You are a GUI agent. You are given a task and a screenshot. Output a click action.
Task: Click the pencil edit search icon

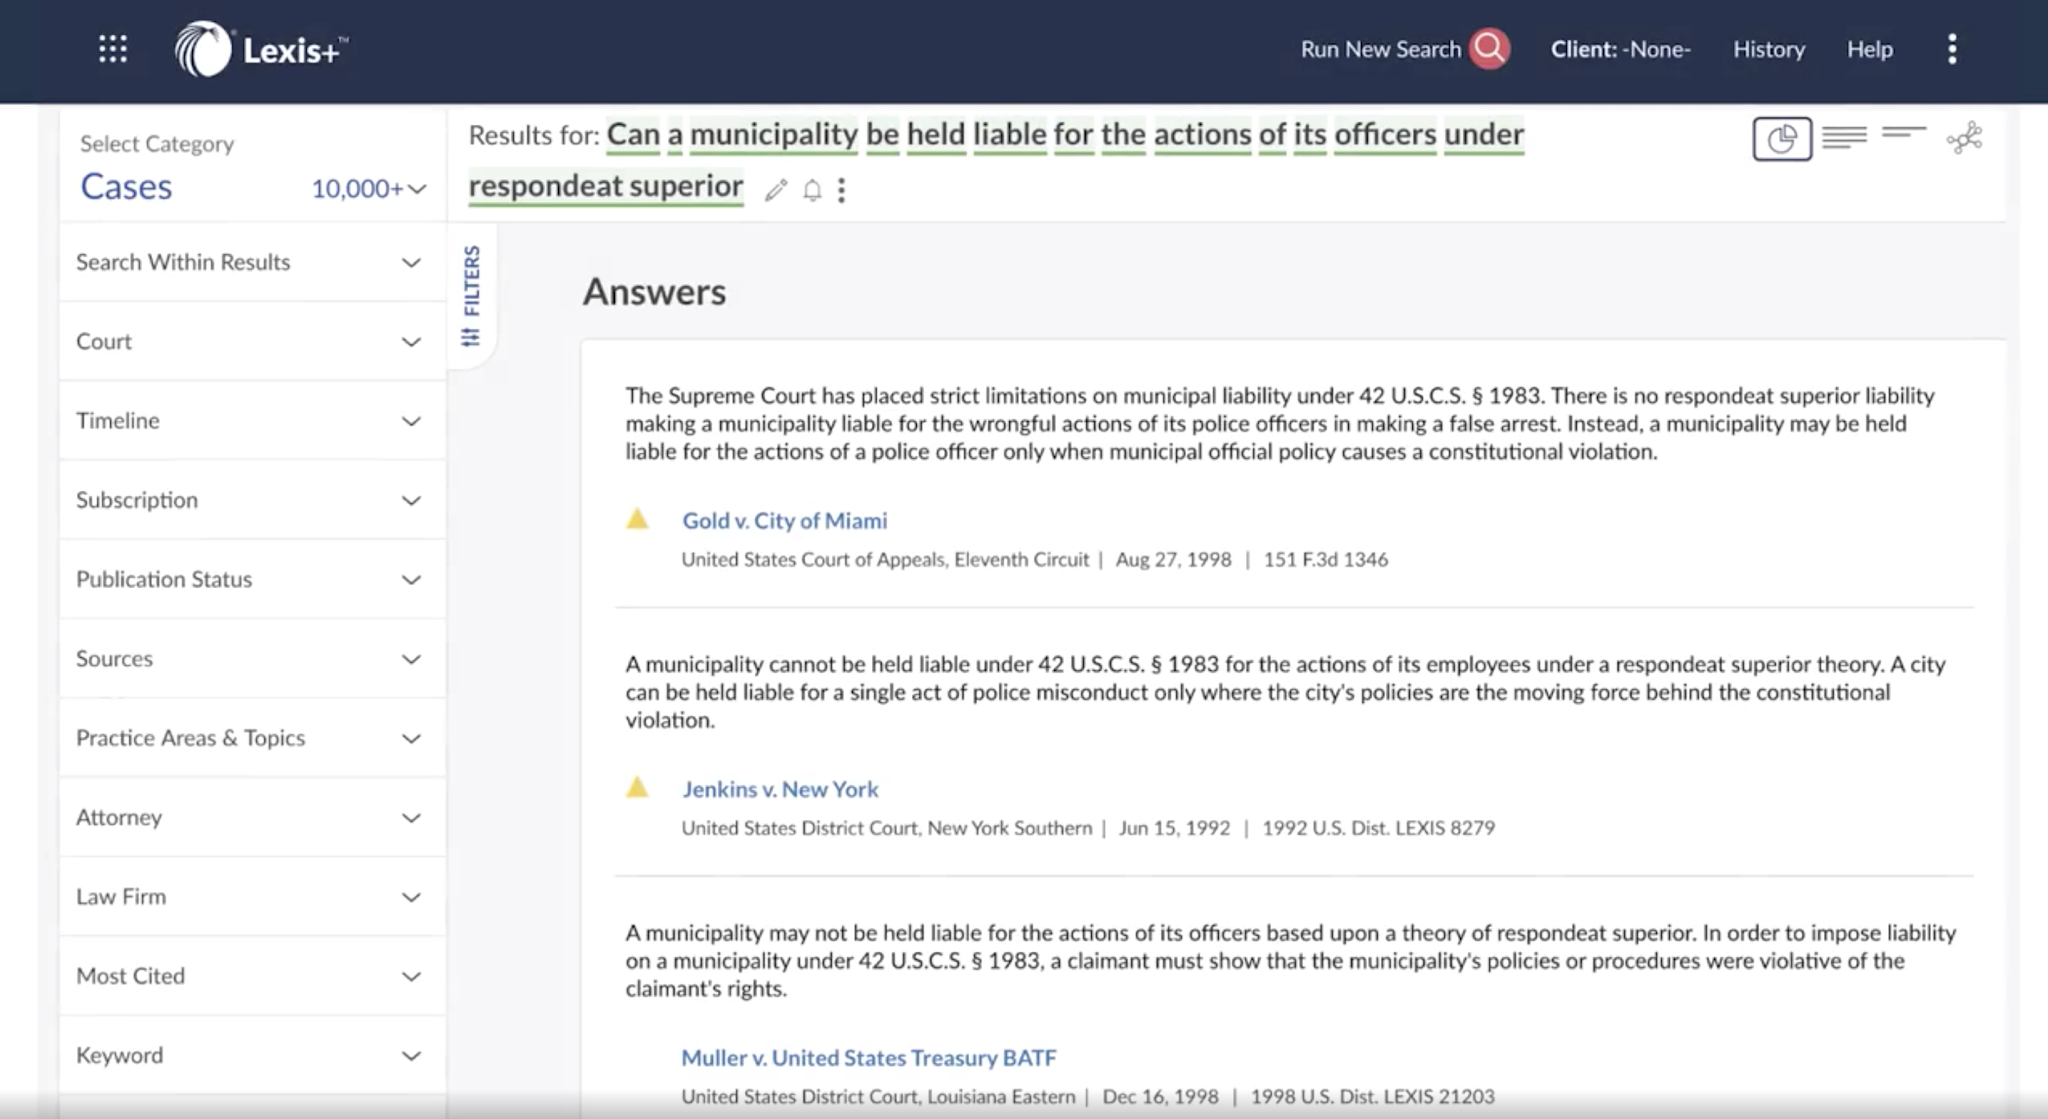(x=776, y=190)
